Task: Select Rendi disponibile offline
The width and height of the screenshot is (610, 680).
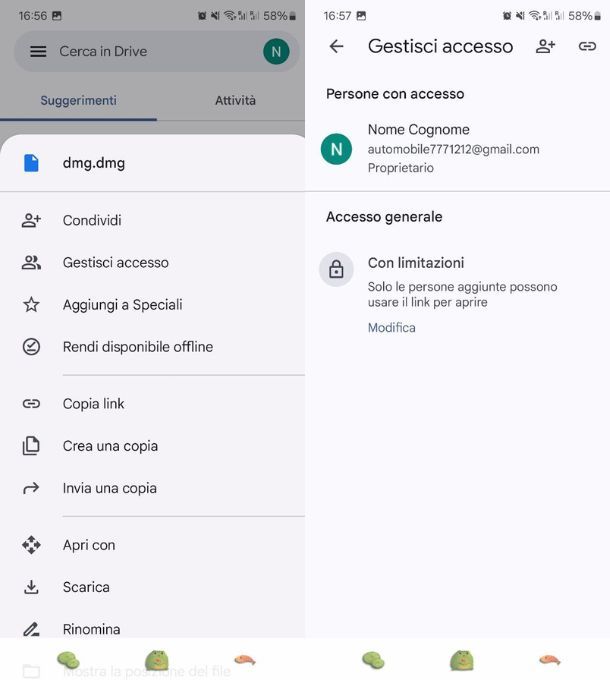Action: [x=138, y=347]
